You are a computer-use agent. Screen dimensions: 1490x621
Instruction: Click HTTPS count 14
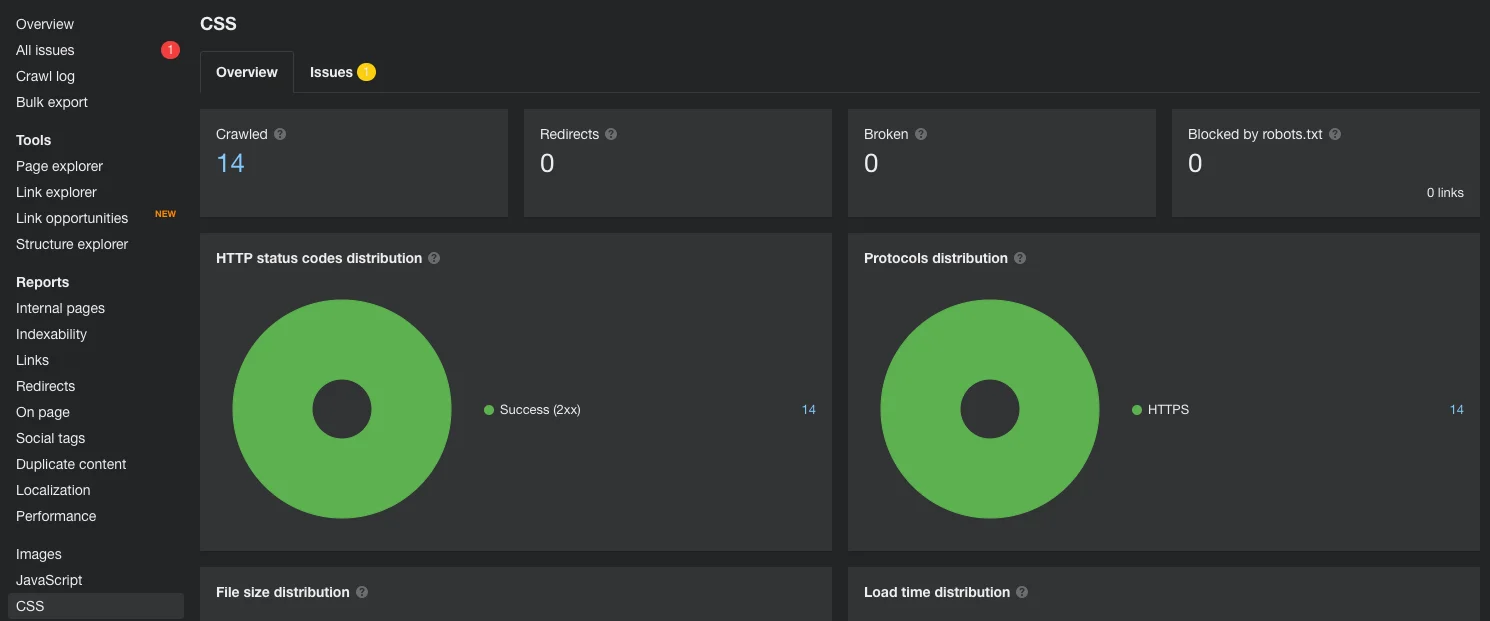pyautogui.click(x=1457, y=410)
